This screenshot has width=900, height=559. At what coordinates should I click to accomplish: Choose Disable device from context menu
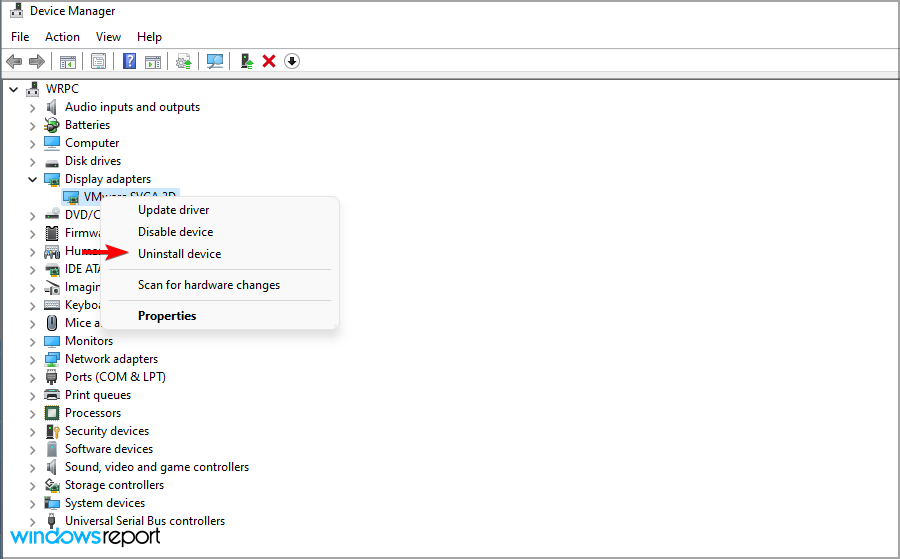click(x=220, y=232)
